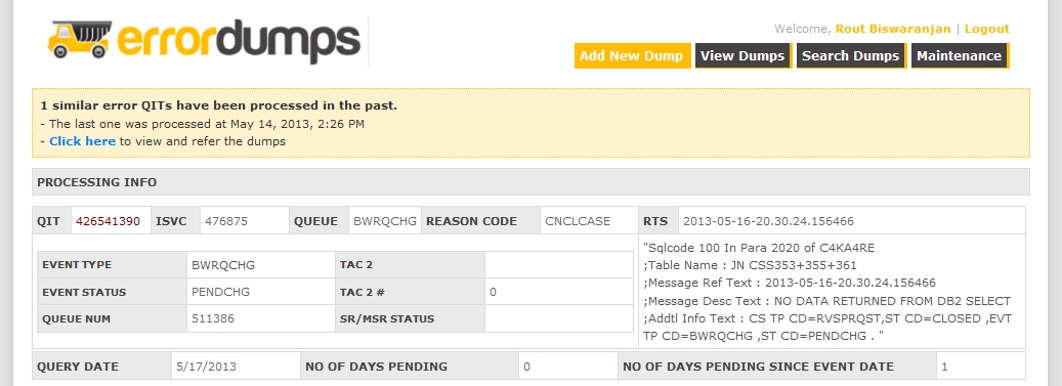Follow the 'Click here' link for similar dumps

83,142
